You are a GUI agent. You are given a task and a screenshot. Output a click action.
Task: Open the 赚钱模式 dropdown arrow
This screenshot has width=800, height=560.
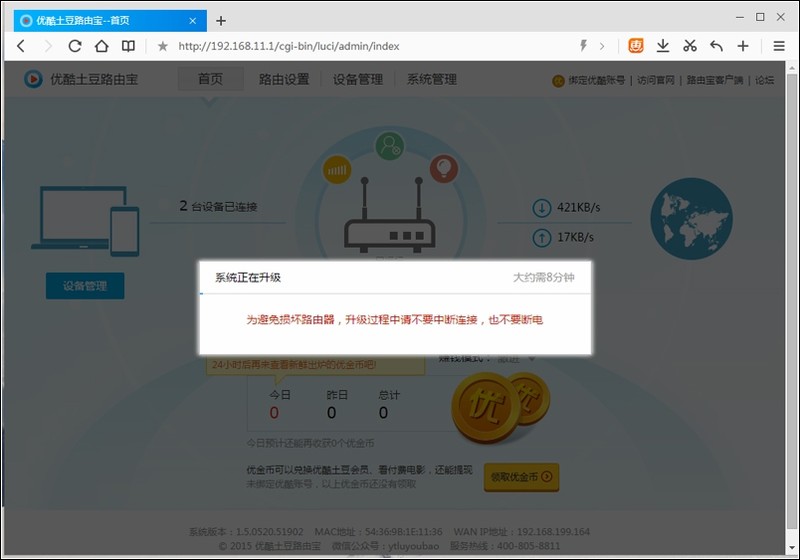pos(532,359)
